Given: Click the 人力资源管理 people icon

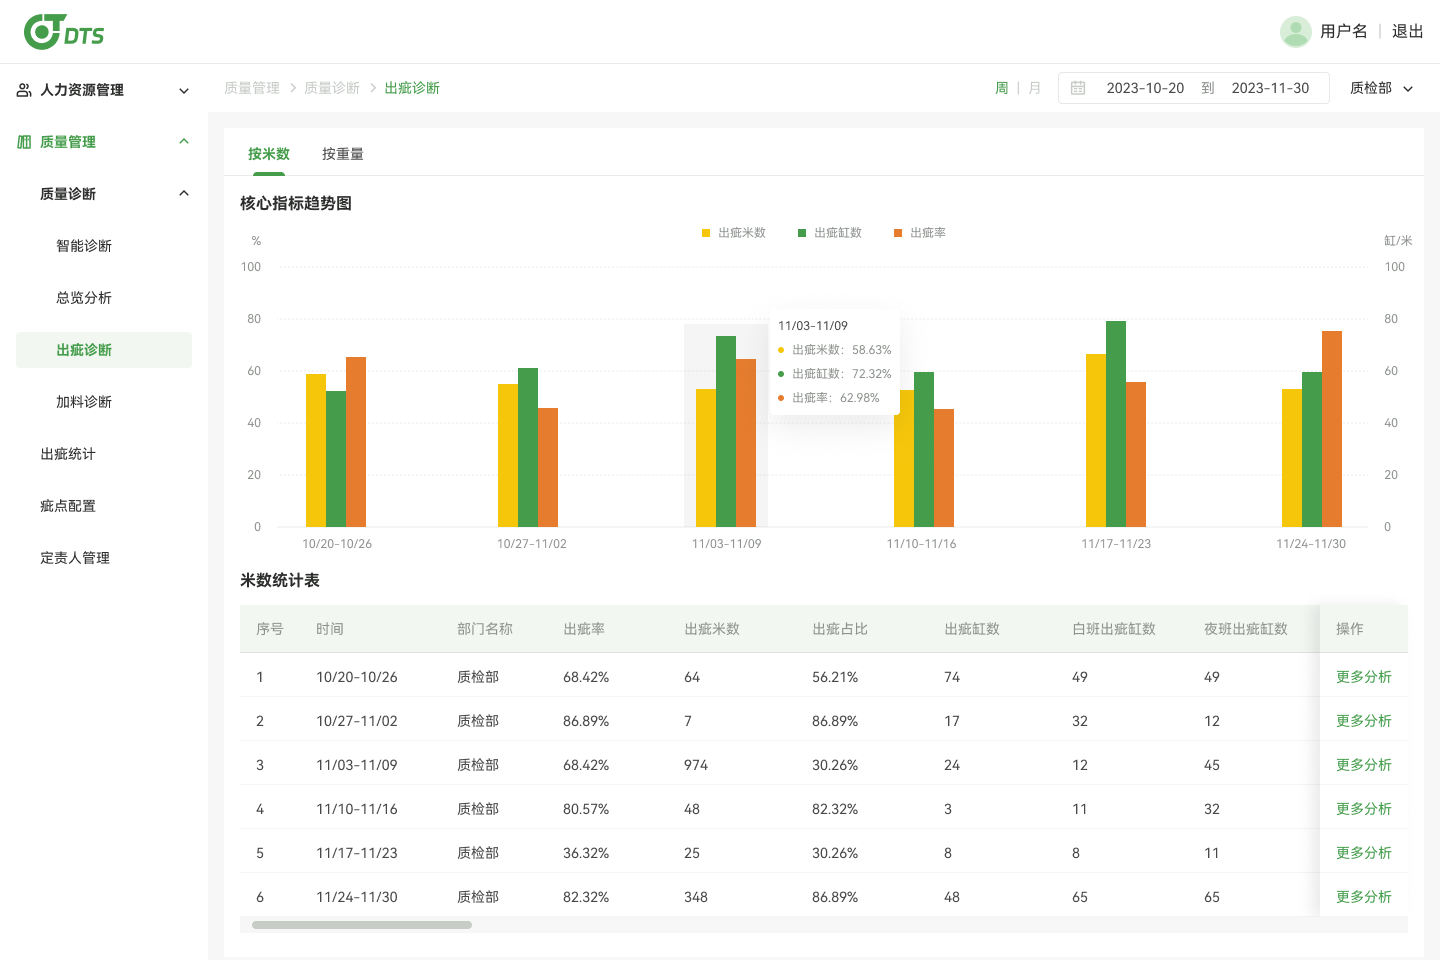Looking at the screenshot, I should (24, 90).
